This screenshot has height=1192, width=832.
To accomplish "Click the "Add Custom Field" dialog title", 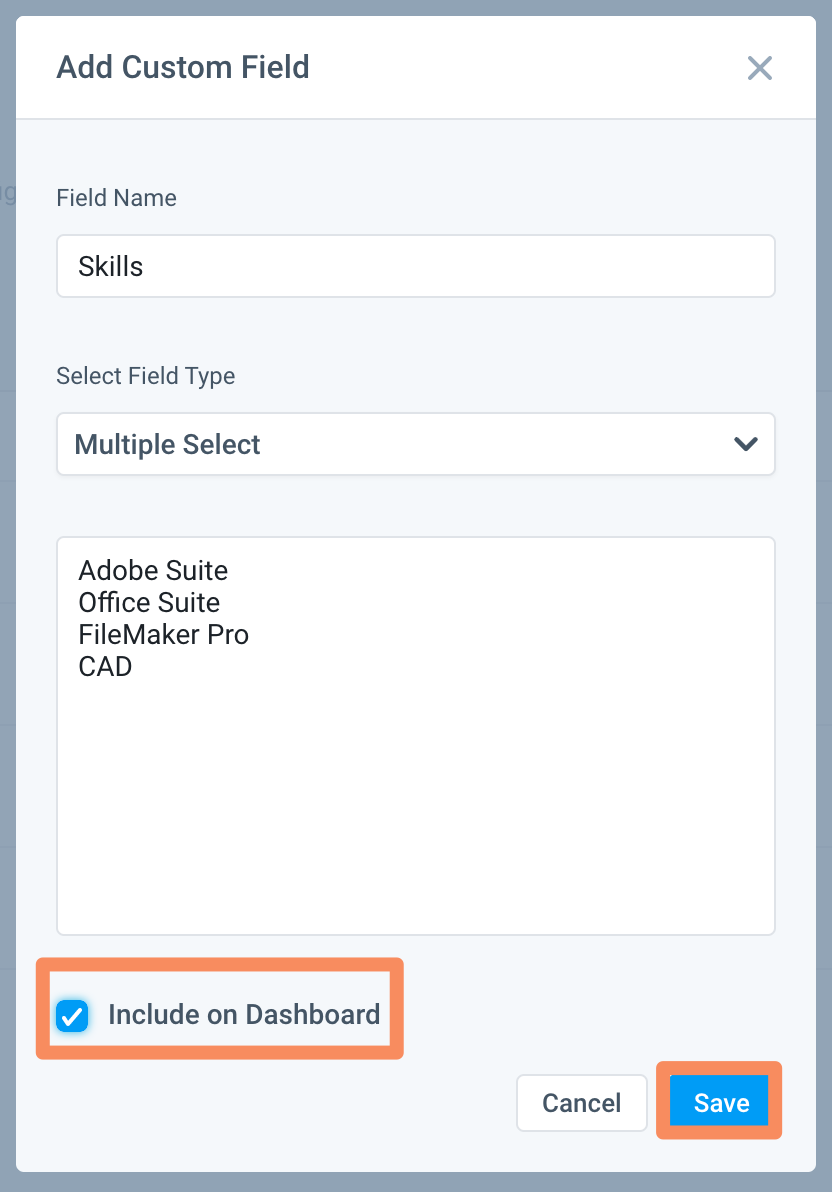I will point(183,68).
